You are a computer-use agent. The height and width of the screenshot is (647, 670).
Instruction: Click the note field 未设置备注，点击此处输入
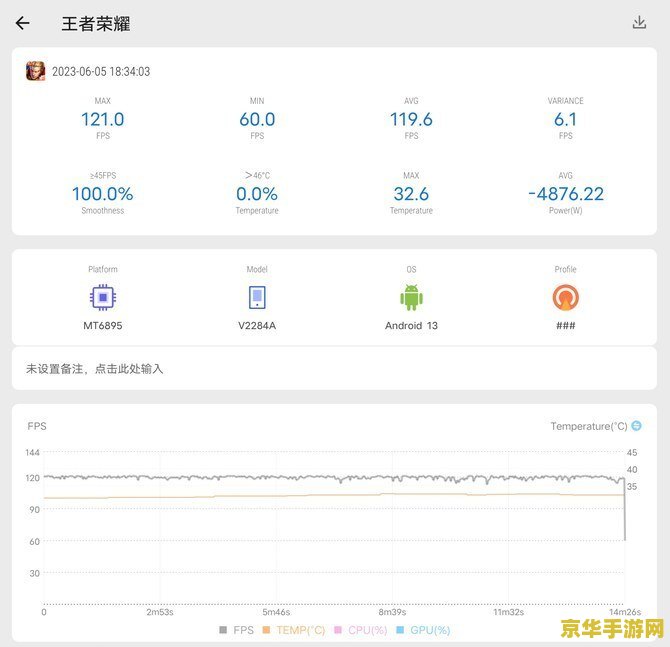[334, 368]
